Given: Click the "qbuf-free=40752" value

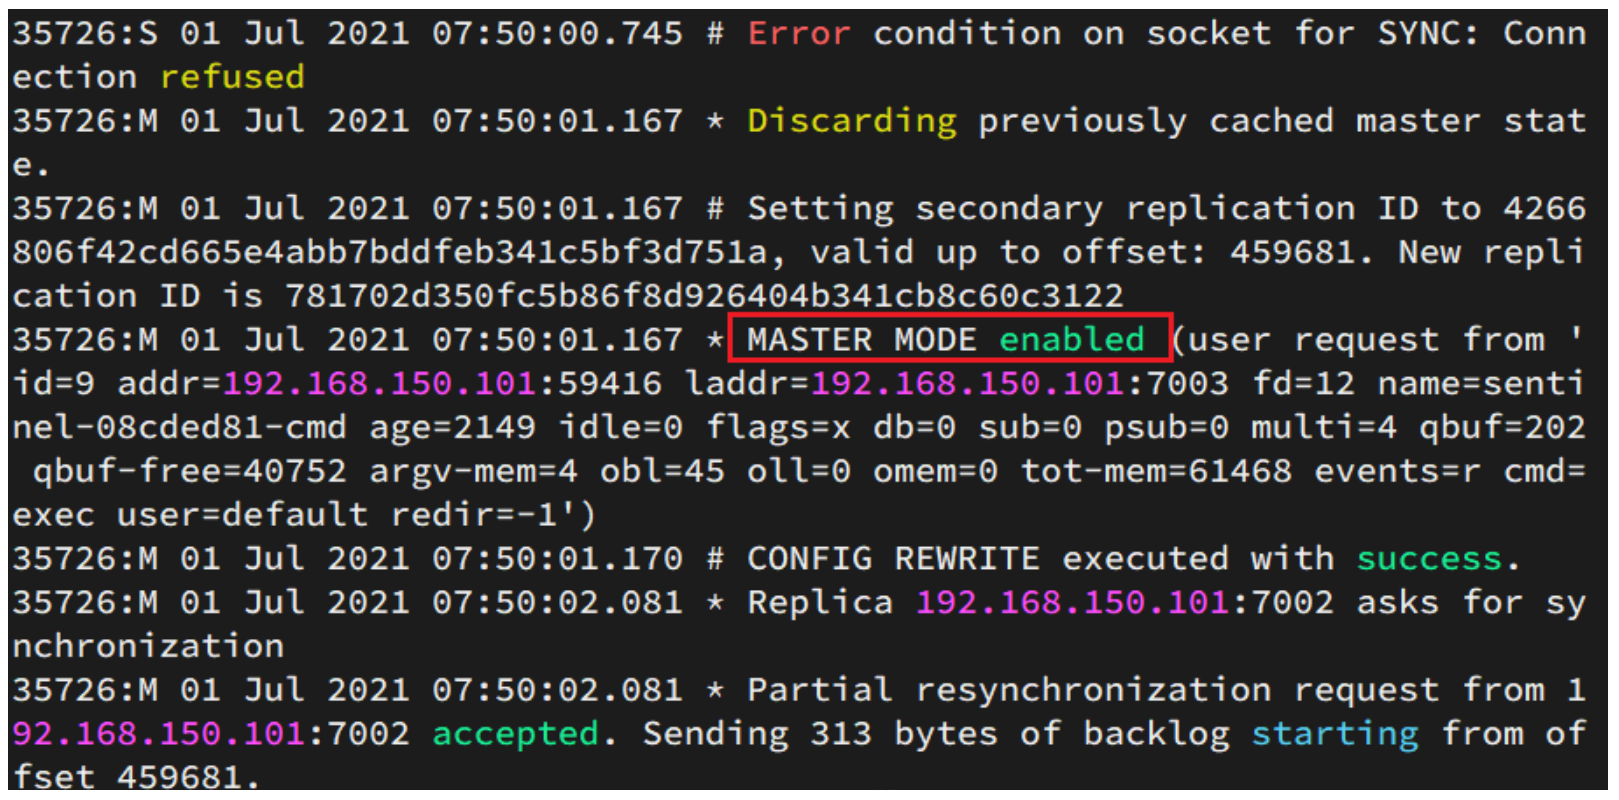Looking at the screenshot, I should point(189,471).
